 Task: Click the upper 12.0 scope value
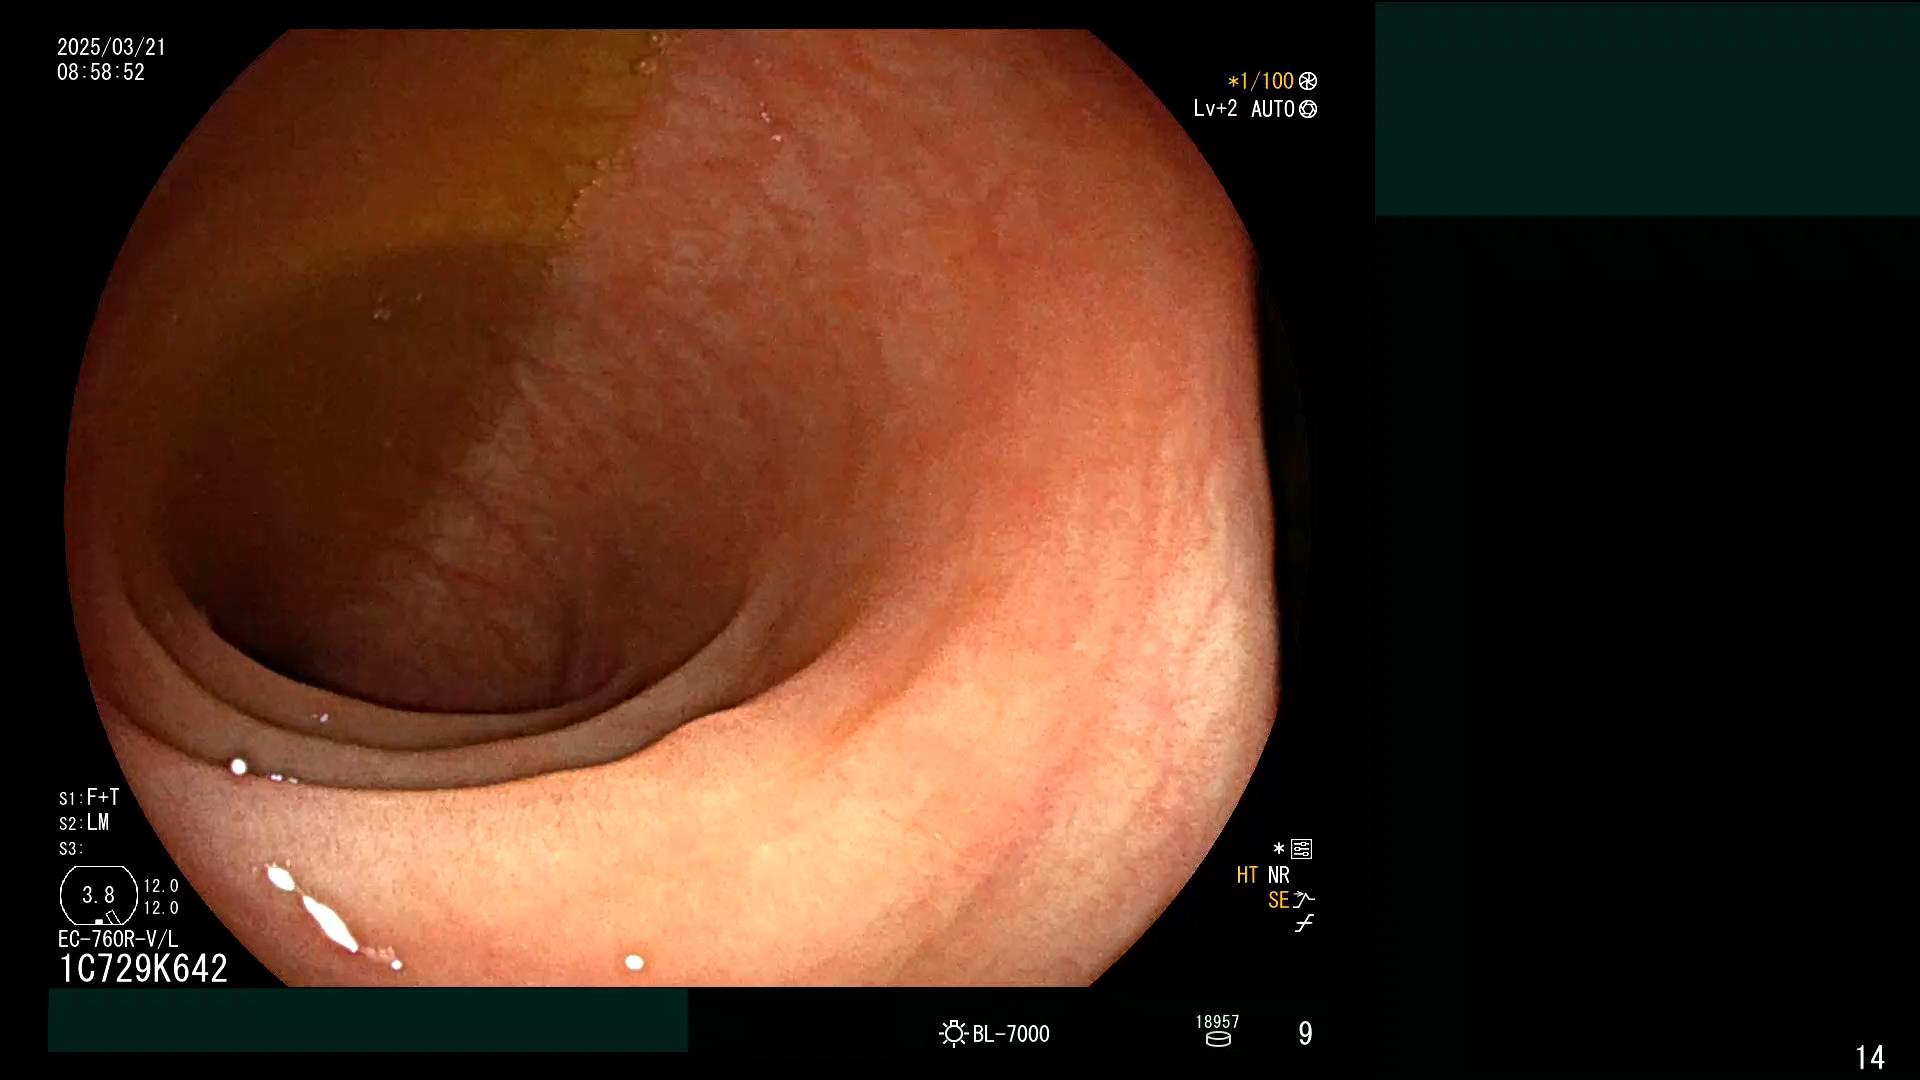click(x=161, y=886)
